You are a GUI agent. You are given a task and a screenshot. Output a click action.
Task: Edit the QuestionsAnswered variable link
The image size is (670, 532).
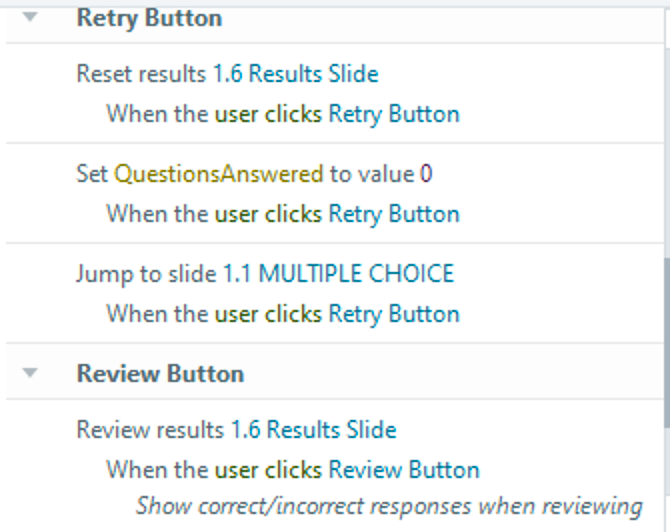[x=220, y=174]
